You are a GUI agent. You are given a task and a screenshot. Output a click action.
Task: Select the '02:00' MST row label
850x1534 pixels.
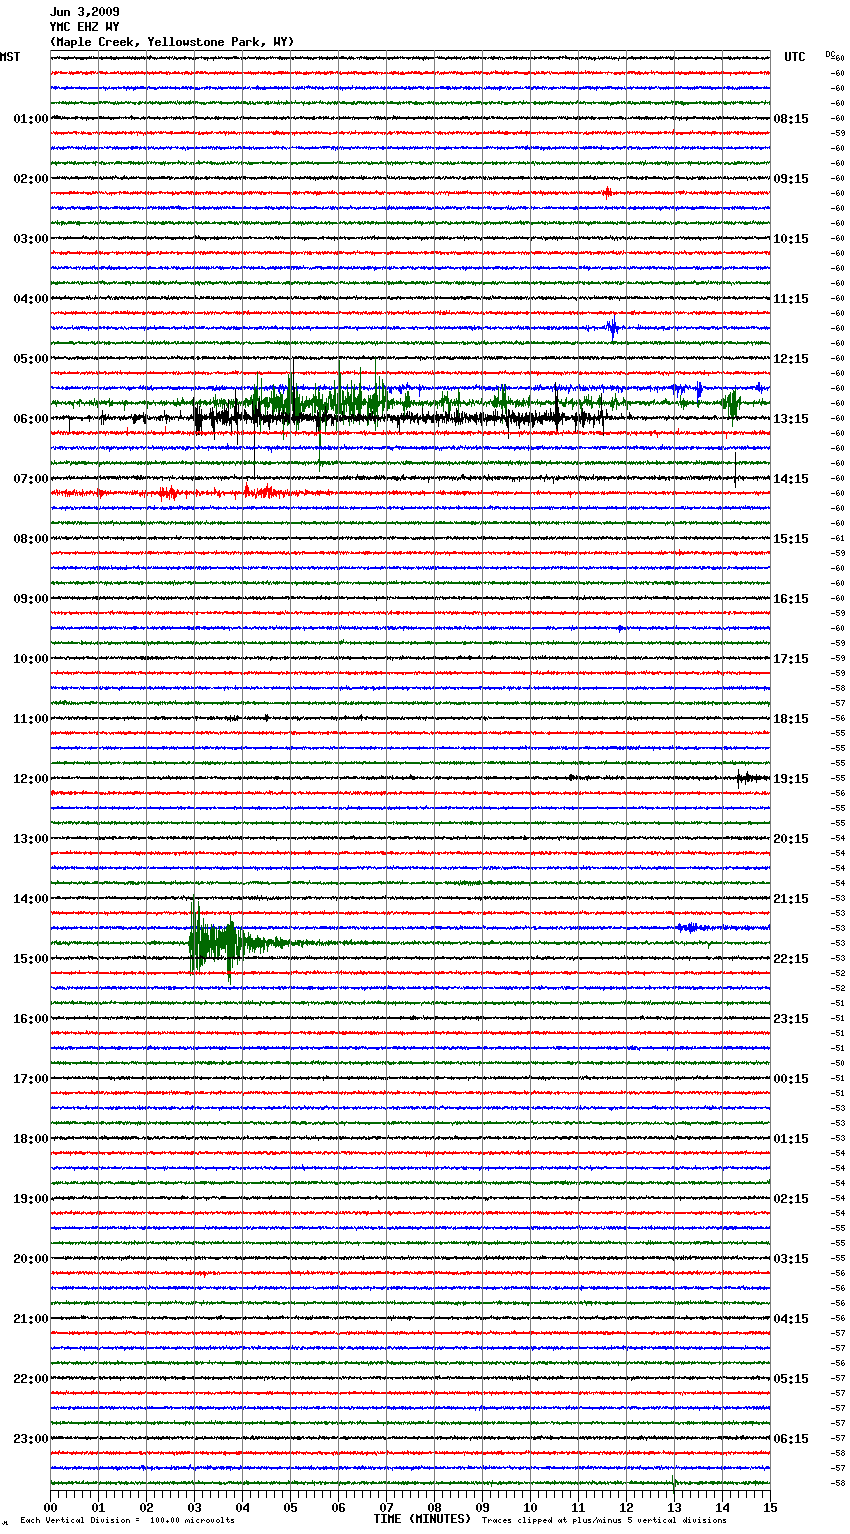click(31, 179)
